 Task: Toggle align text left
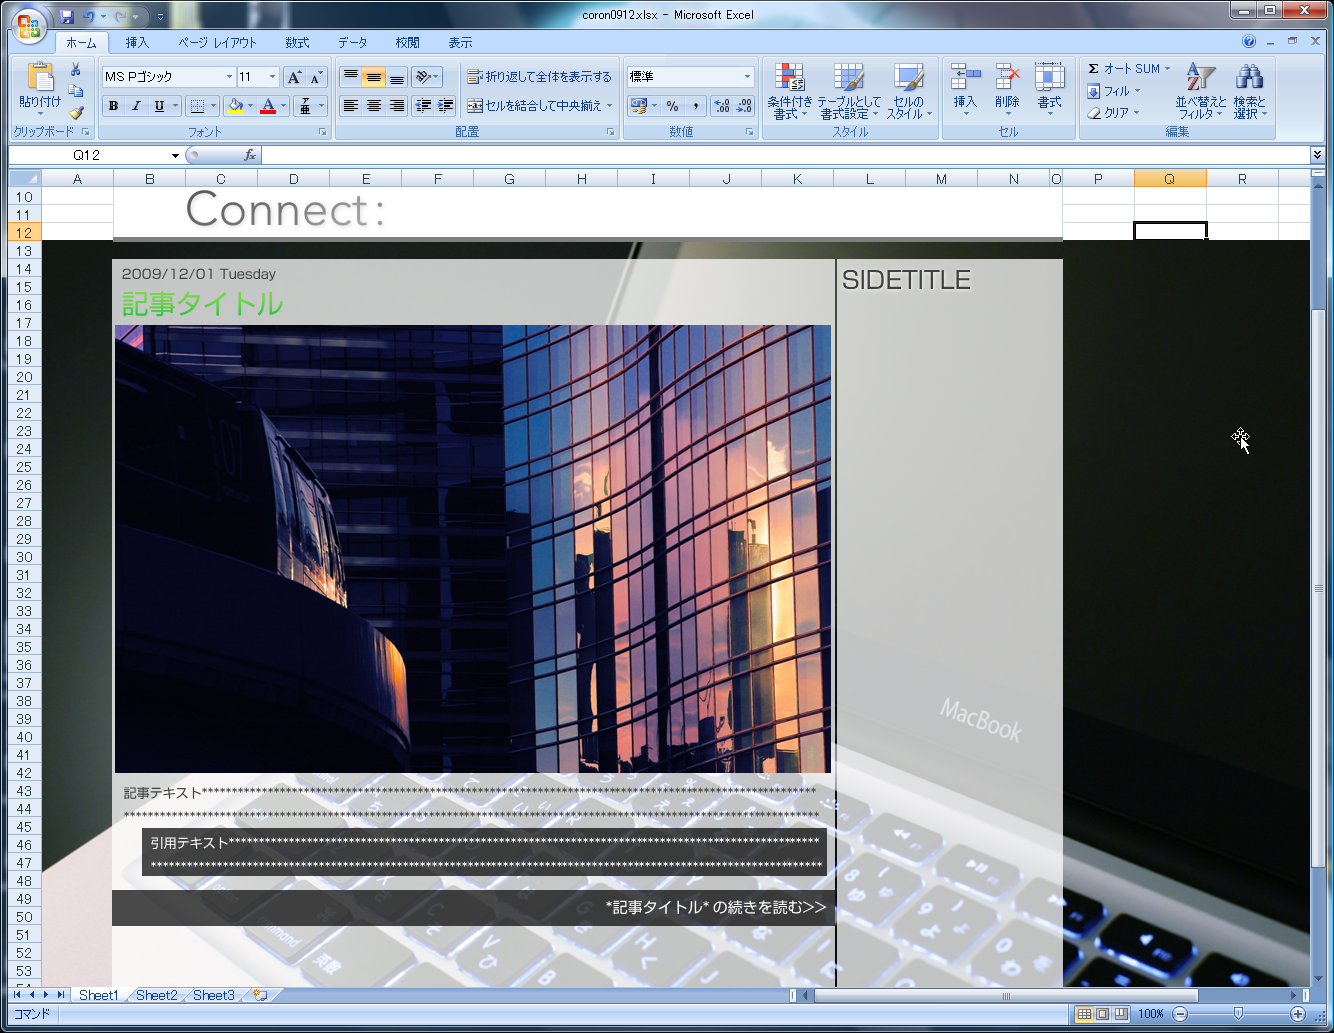click(x=350, y=106)
